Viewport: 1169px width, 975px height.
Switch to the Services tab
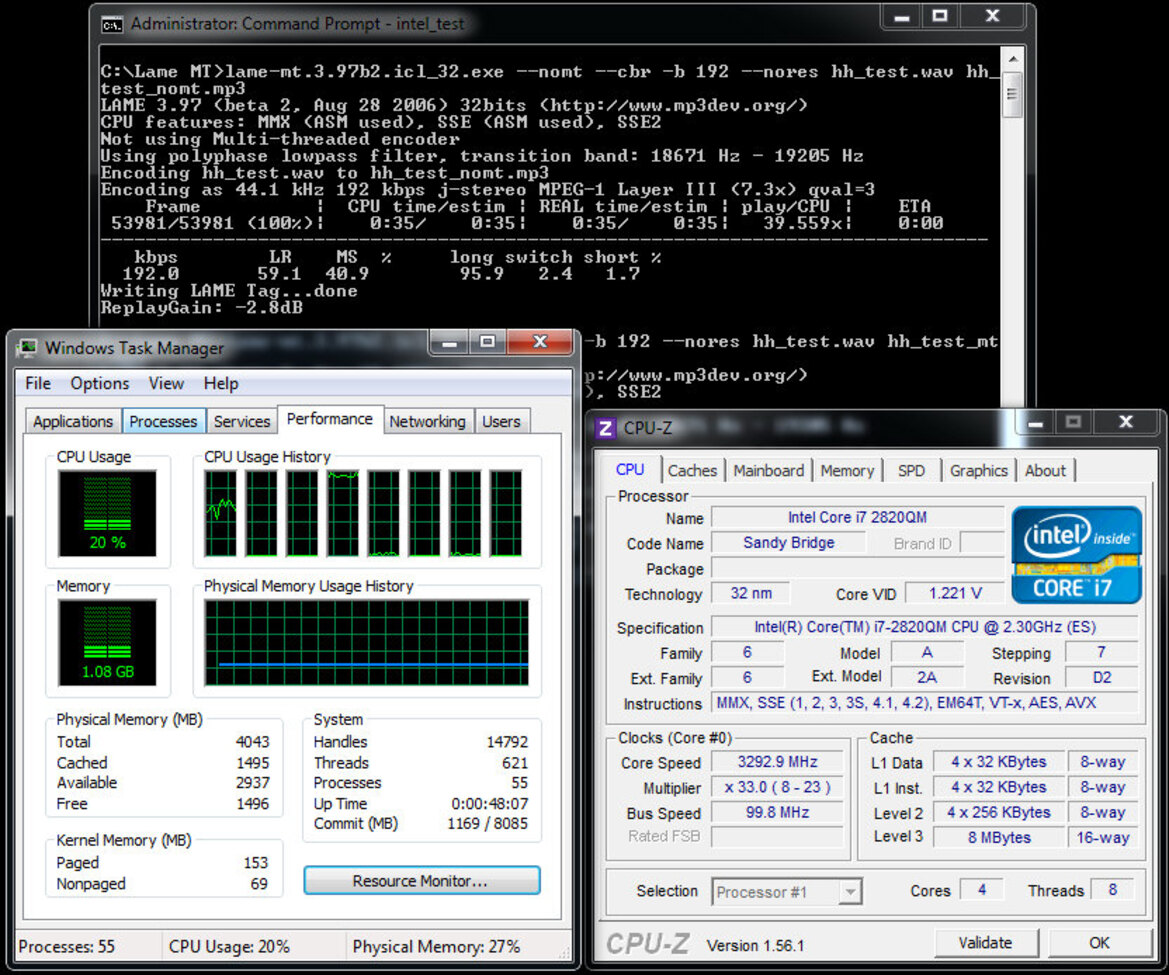242,421
